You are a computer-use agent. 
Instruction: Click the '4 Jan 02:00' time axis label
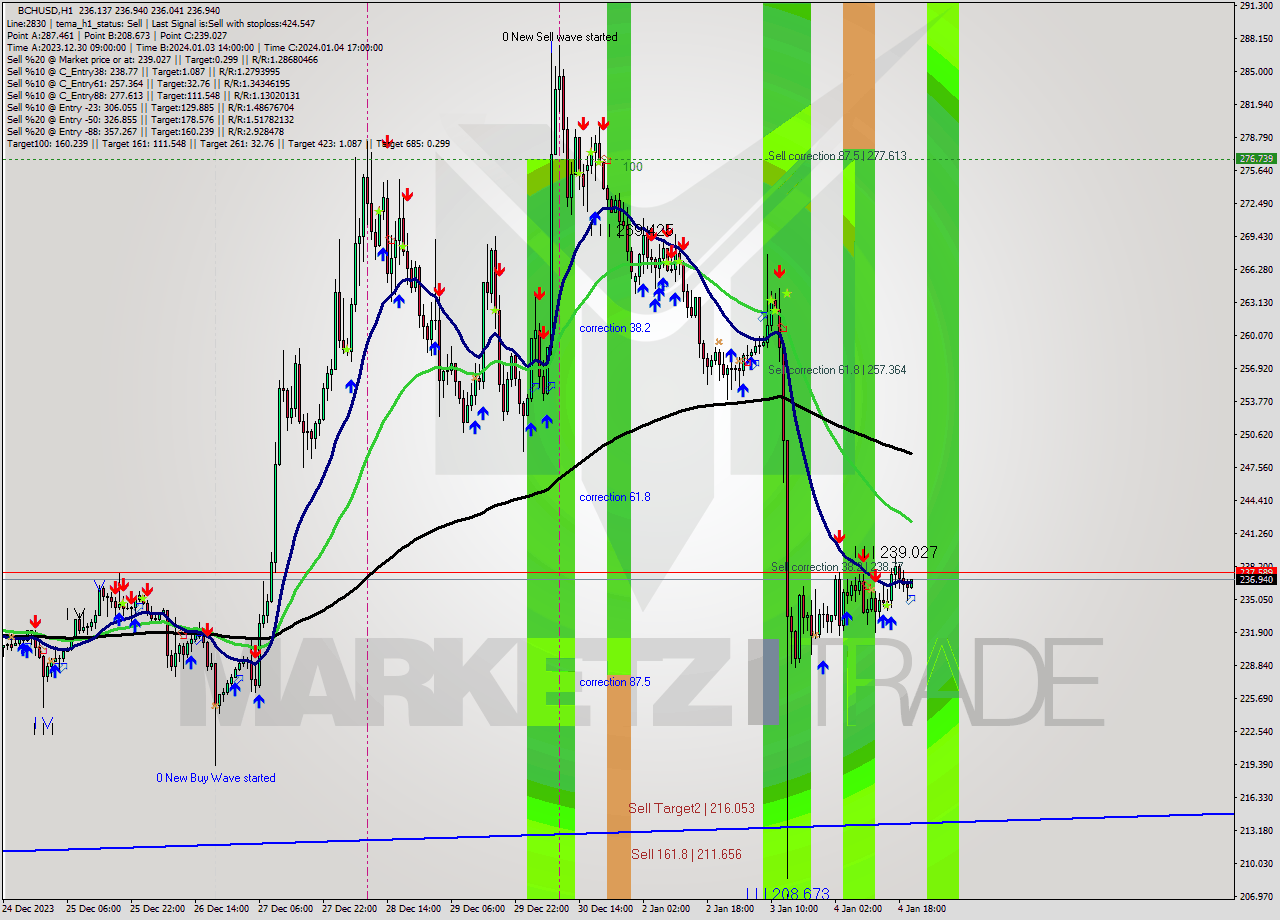pyautogui.click(x=858, y=909)
